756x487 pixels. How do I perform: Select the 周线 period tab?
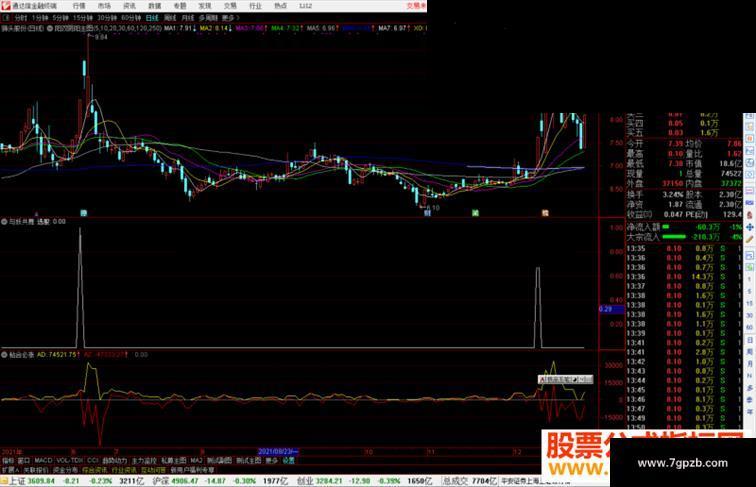pos(170,18)
